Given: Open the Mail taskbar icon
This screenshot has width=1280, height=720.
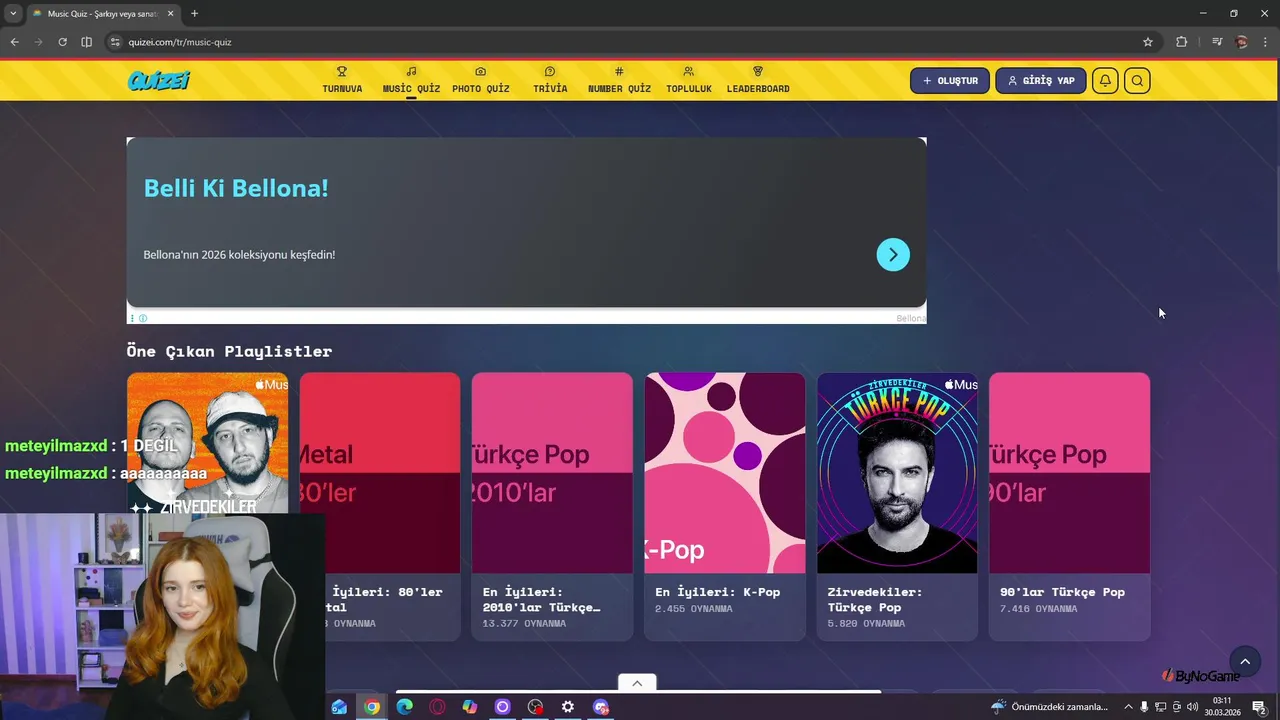Looking at the screenshot, I should click(339, 707).
